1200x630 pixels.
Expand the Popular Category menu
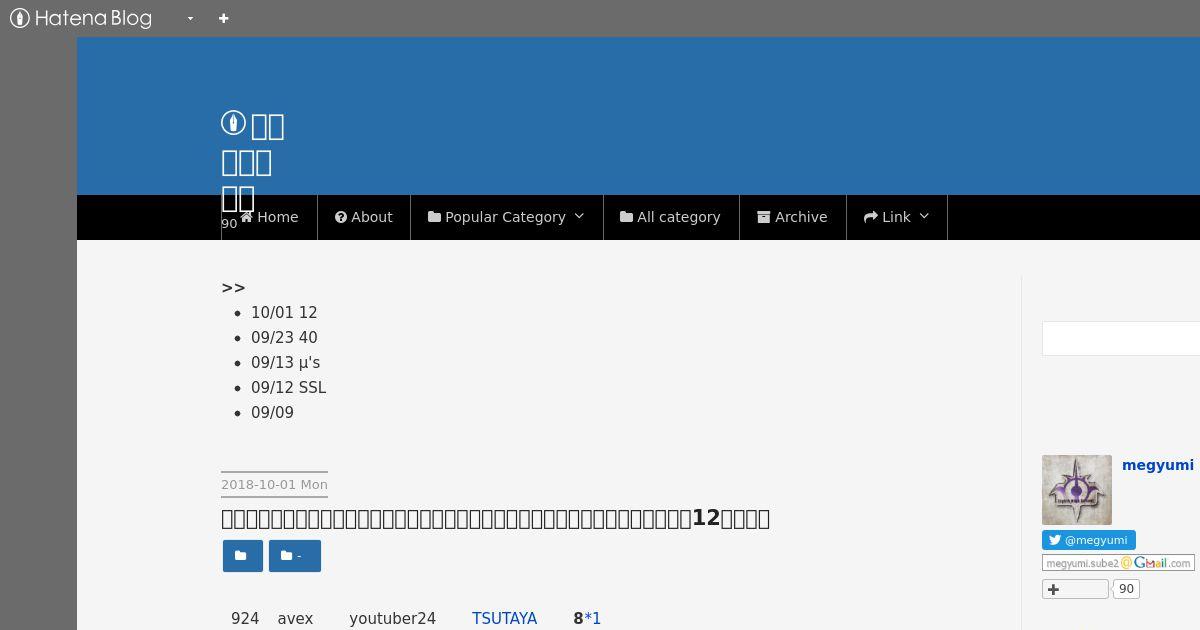[x=507, y=217]
